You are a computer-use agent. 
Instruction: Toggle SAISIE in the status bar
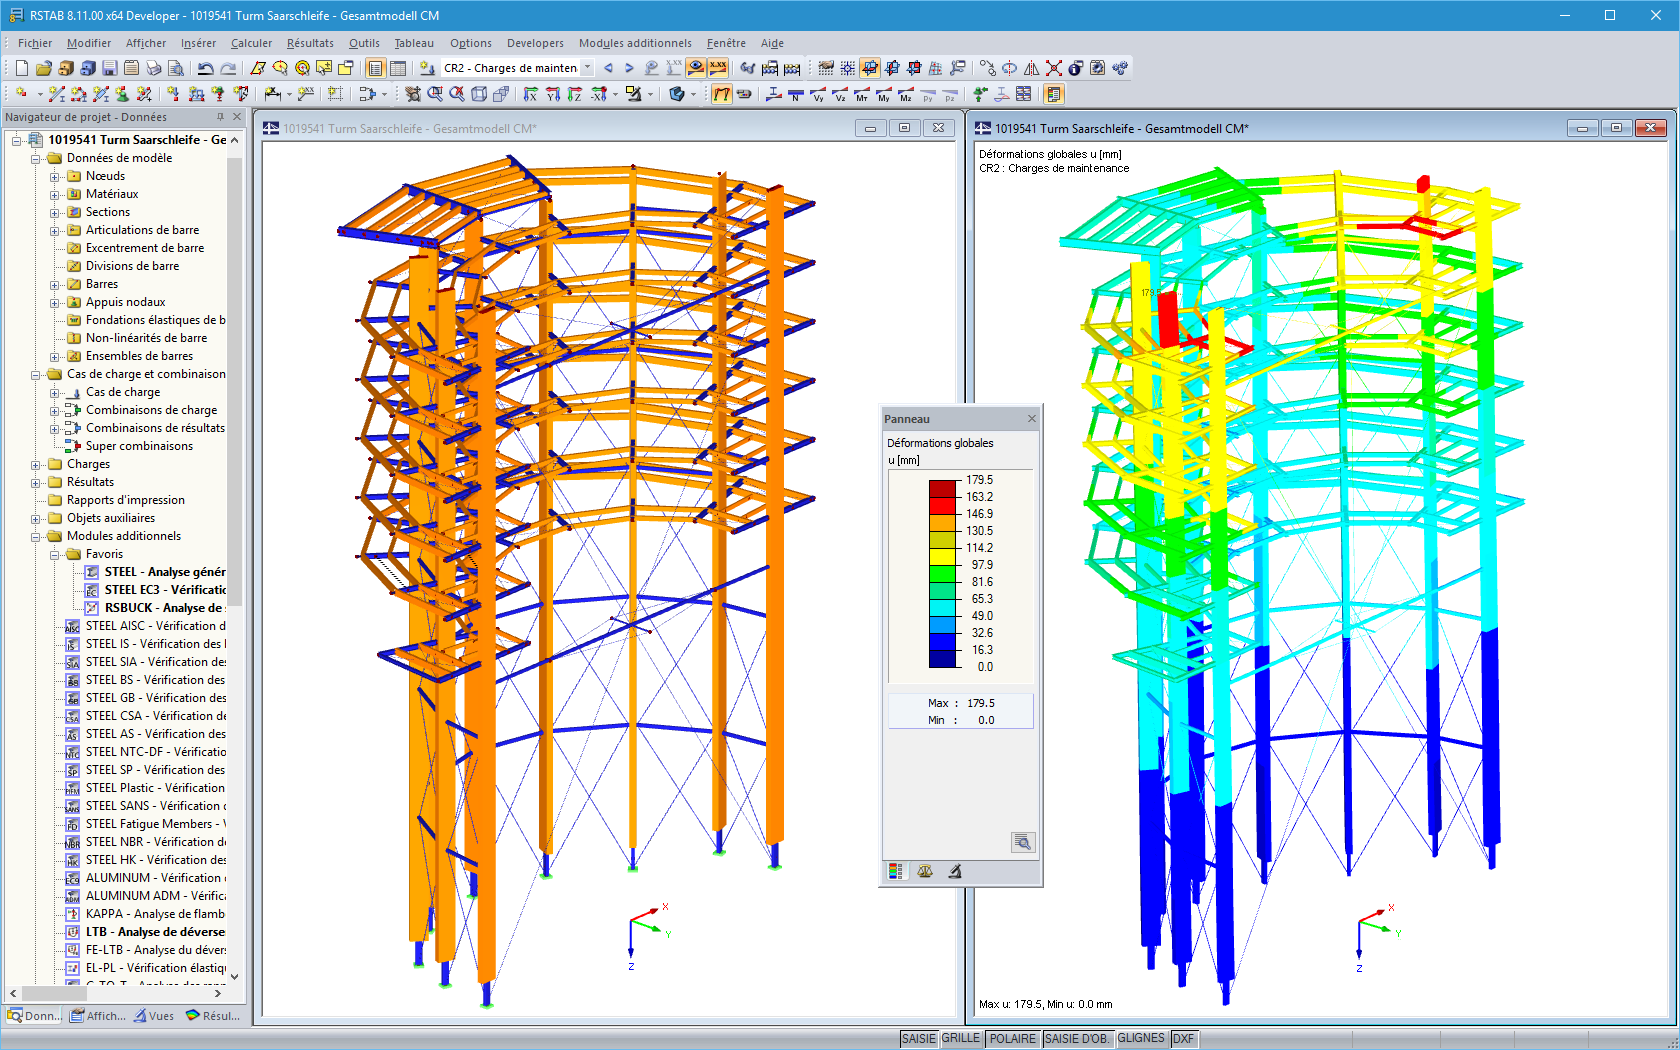coord(919,1039)
